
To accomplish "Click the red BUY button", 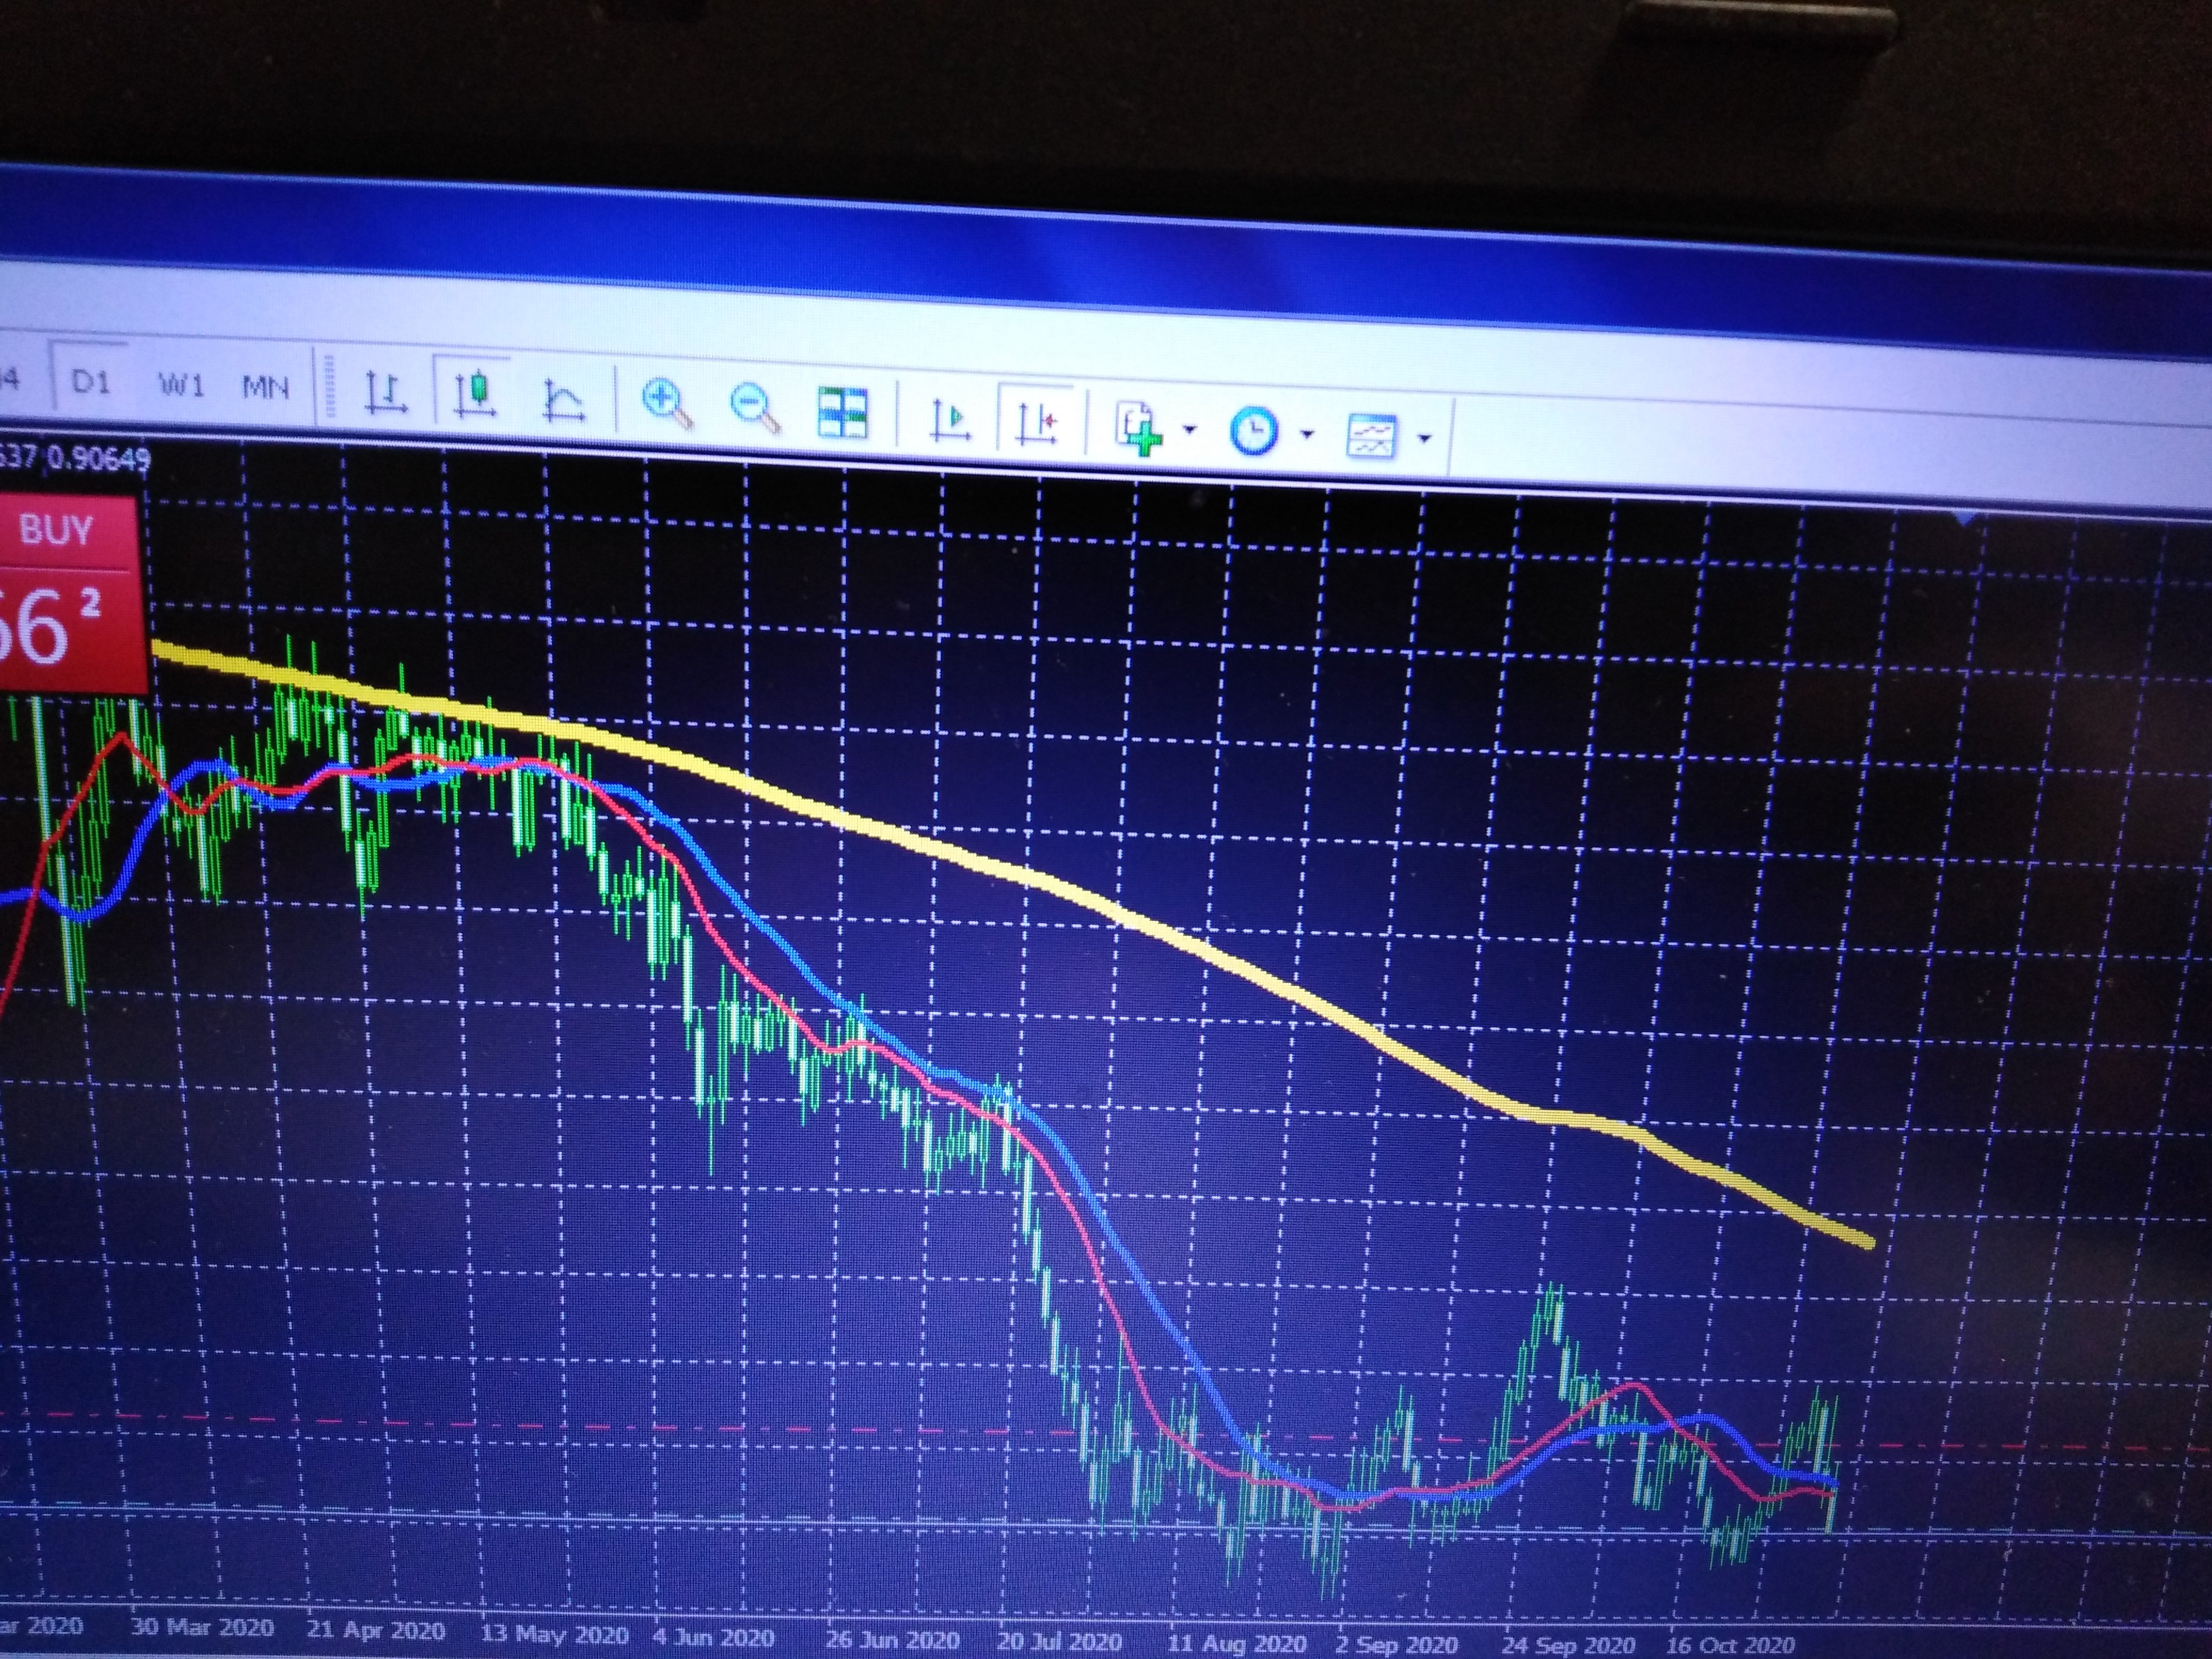I will click(66, 594).
